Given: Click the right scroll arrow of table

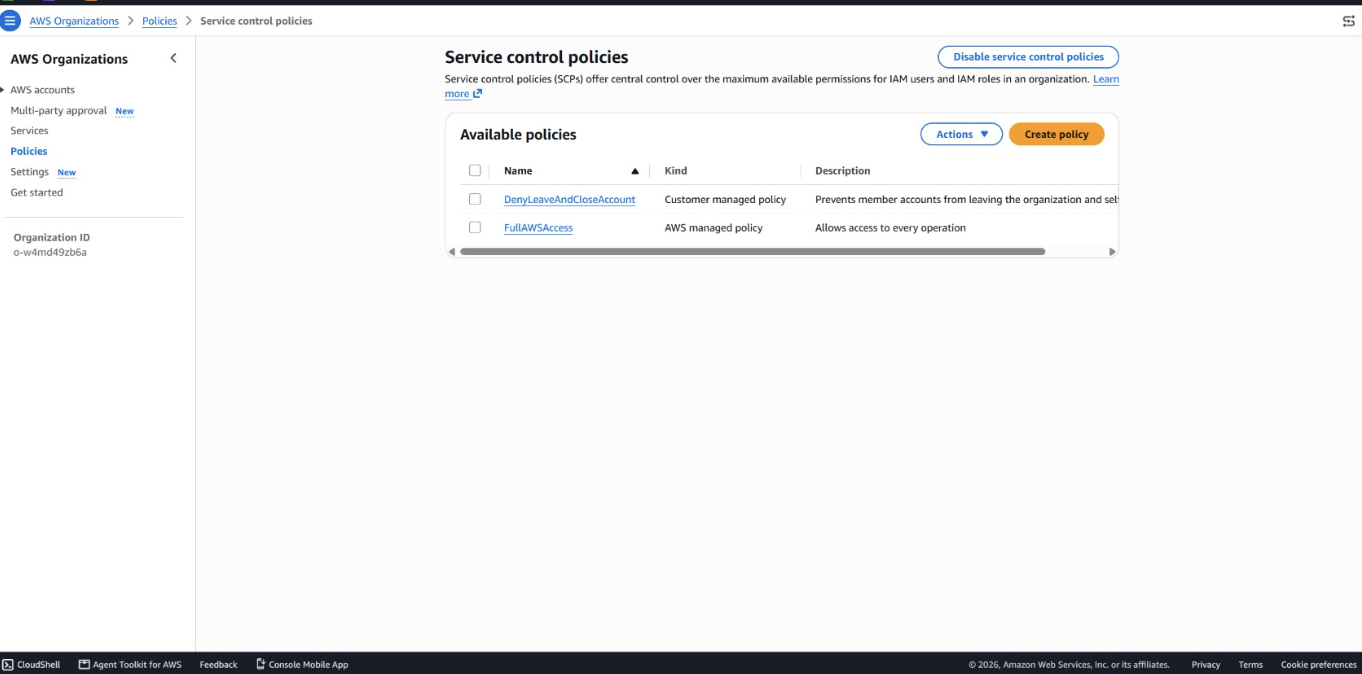Looking at the screenshot, I should point(1112,252).
